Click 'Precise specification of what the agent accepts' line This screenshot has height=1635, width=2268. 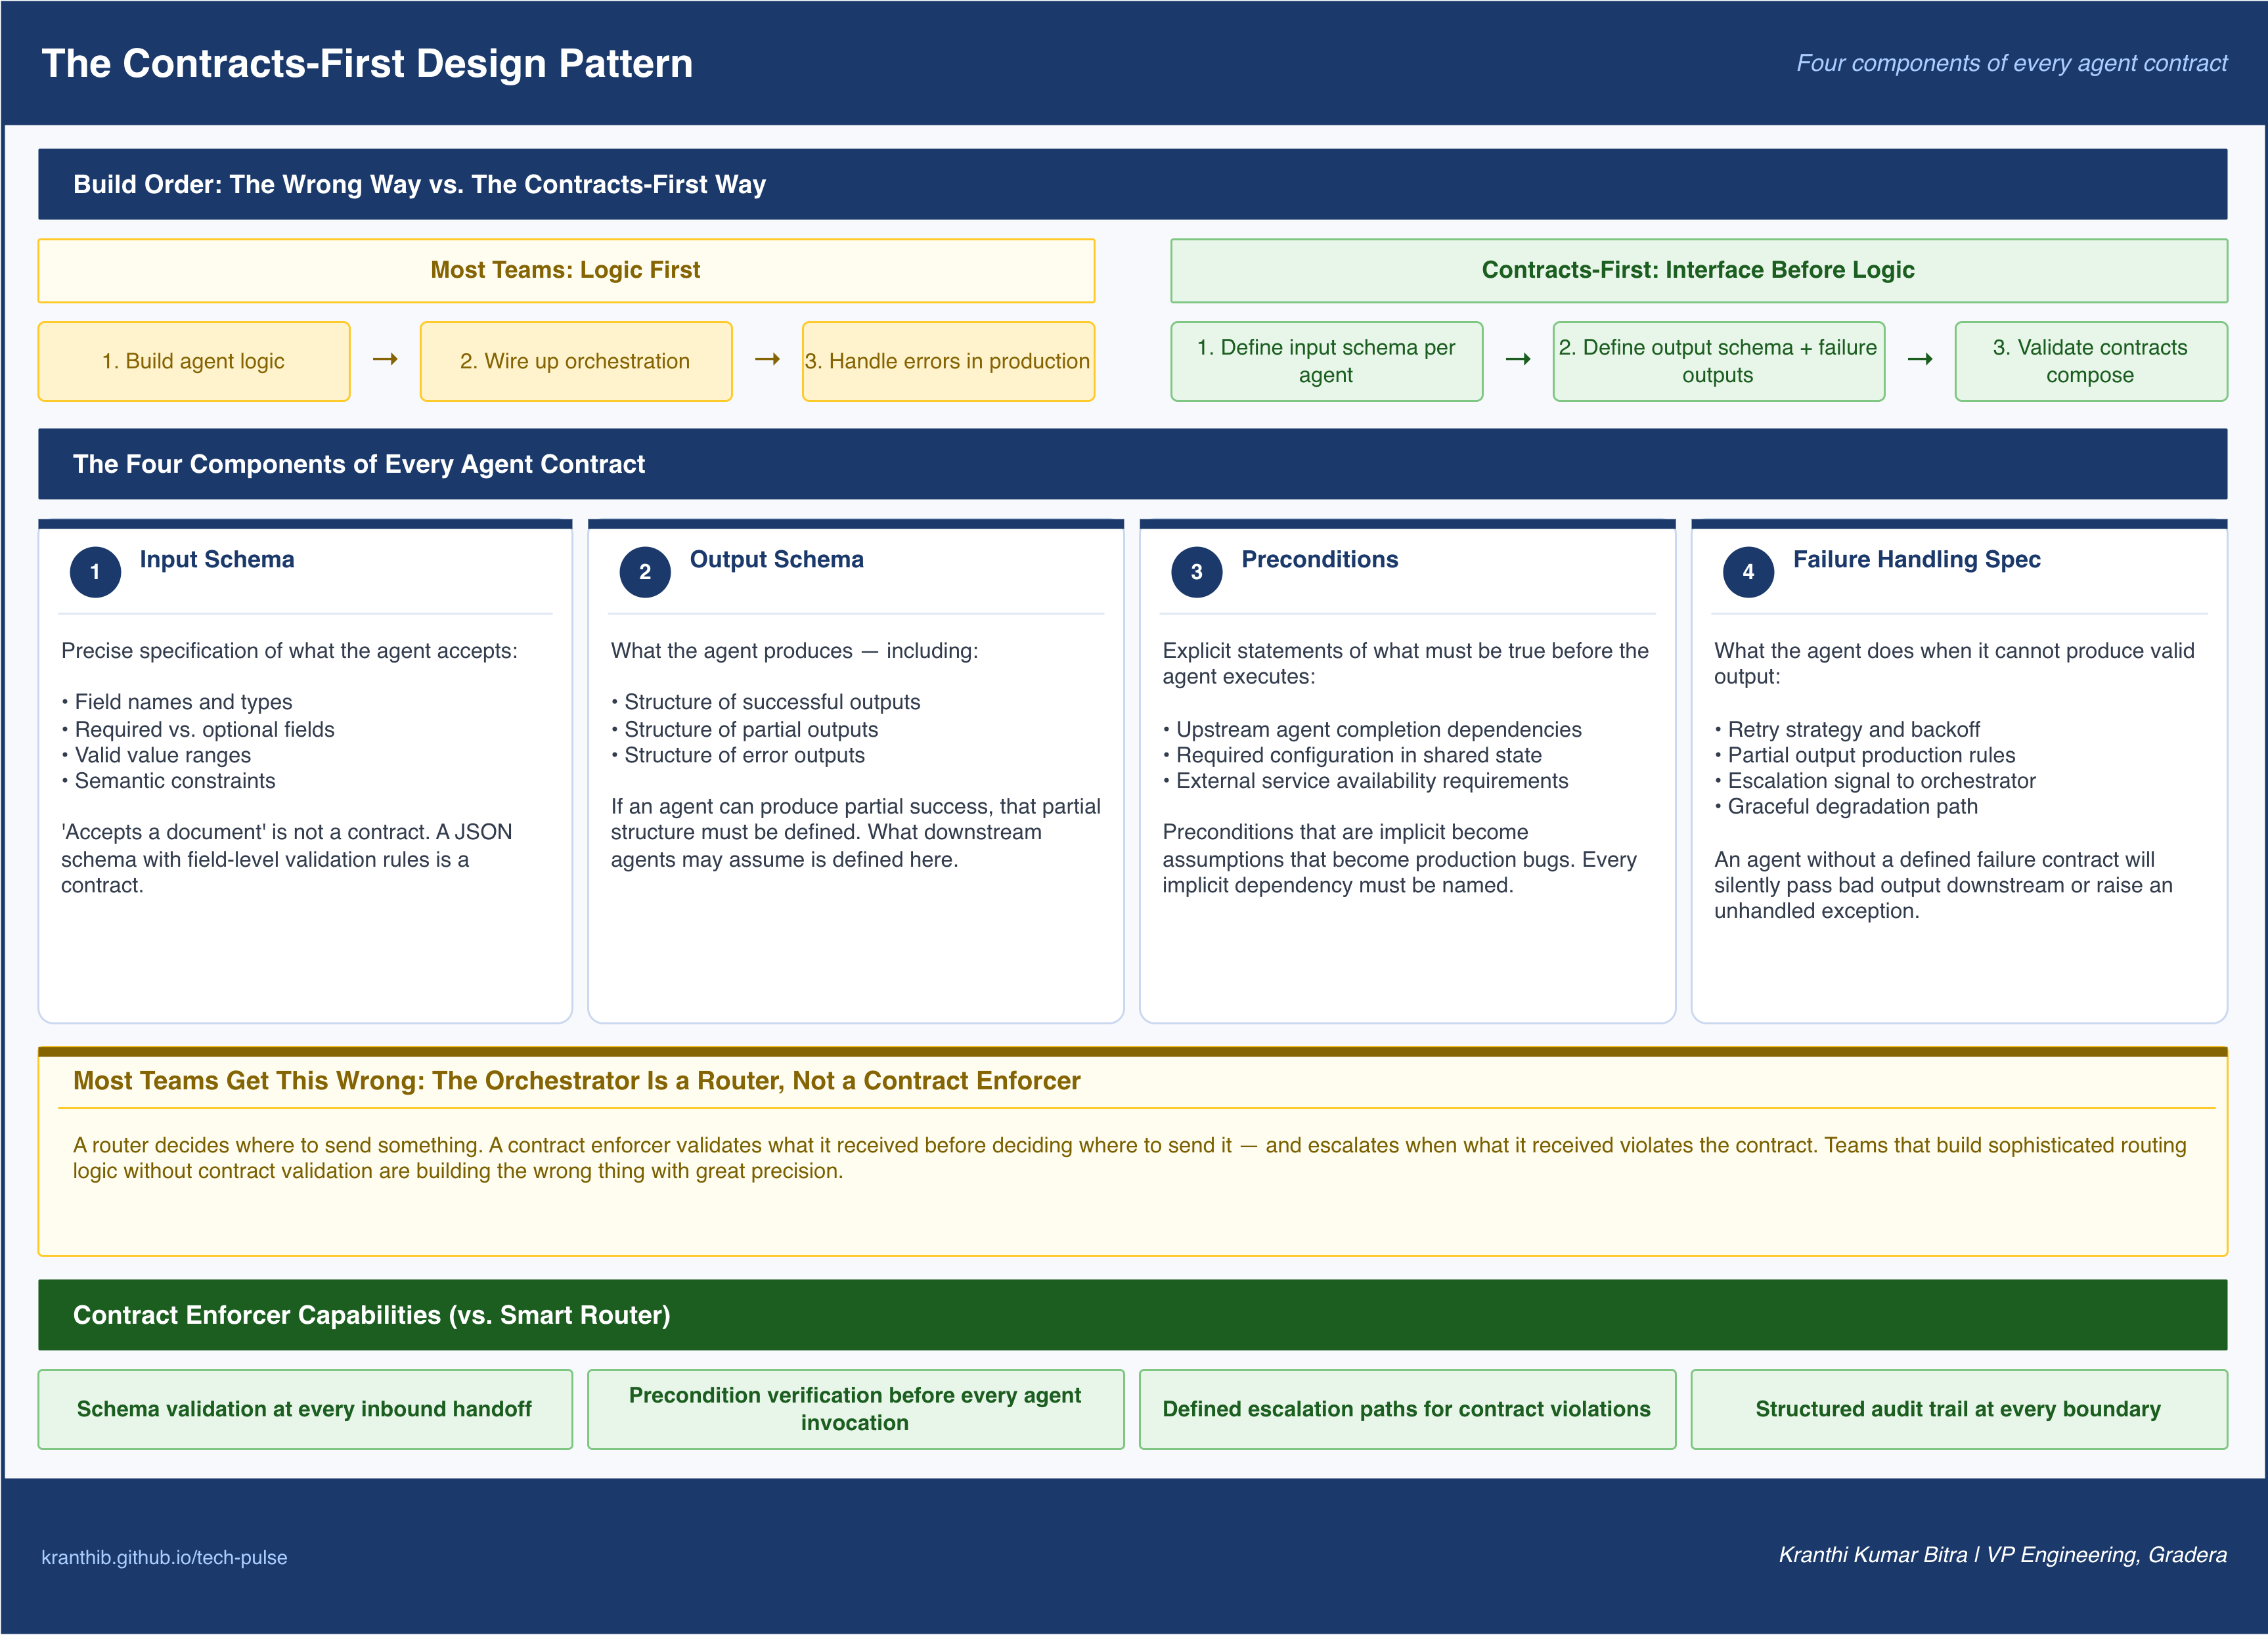coord(290,651)
